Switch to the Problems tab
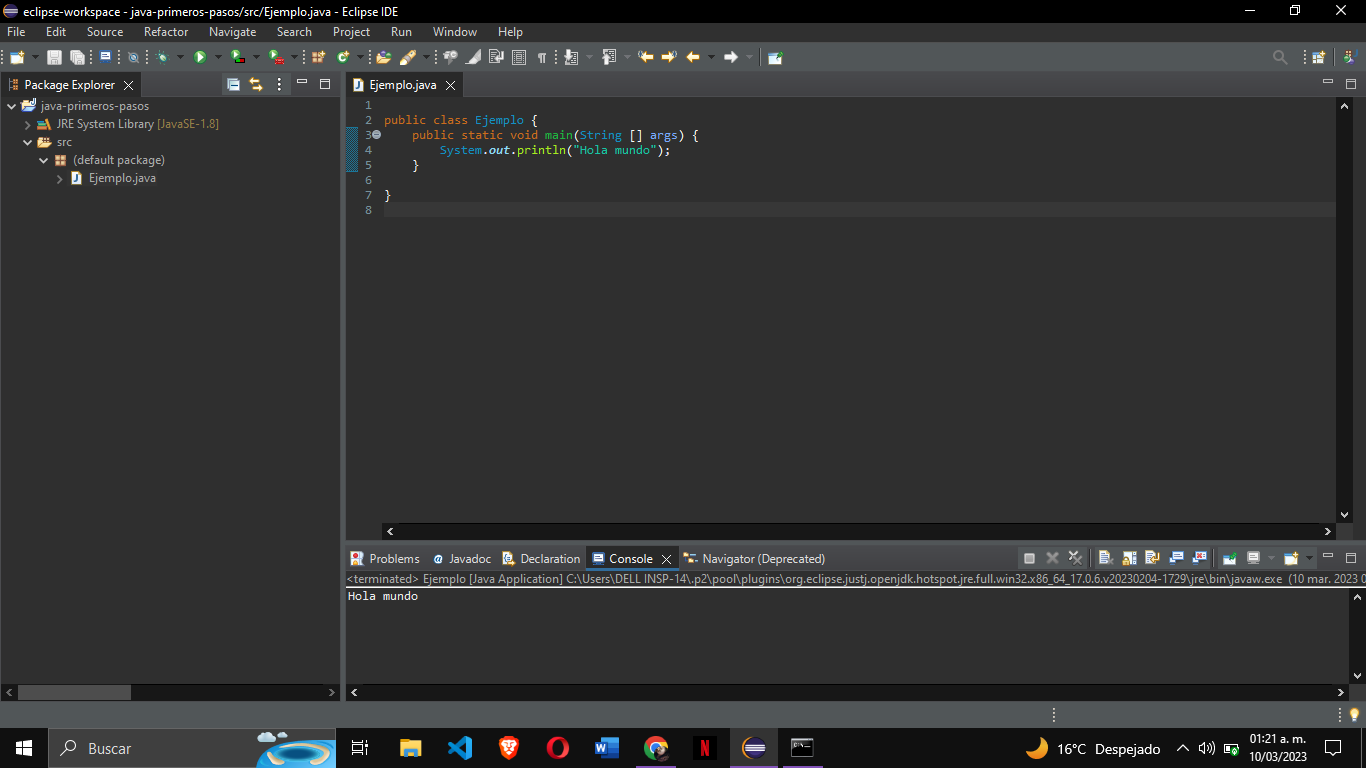 tap(385, 559)
